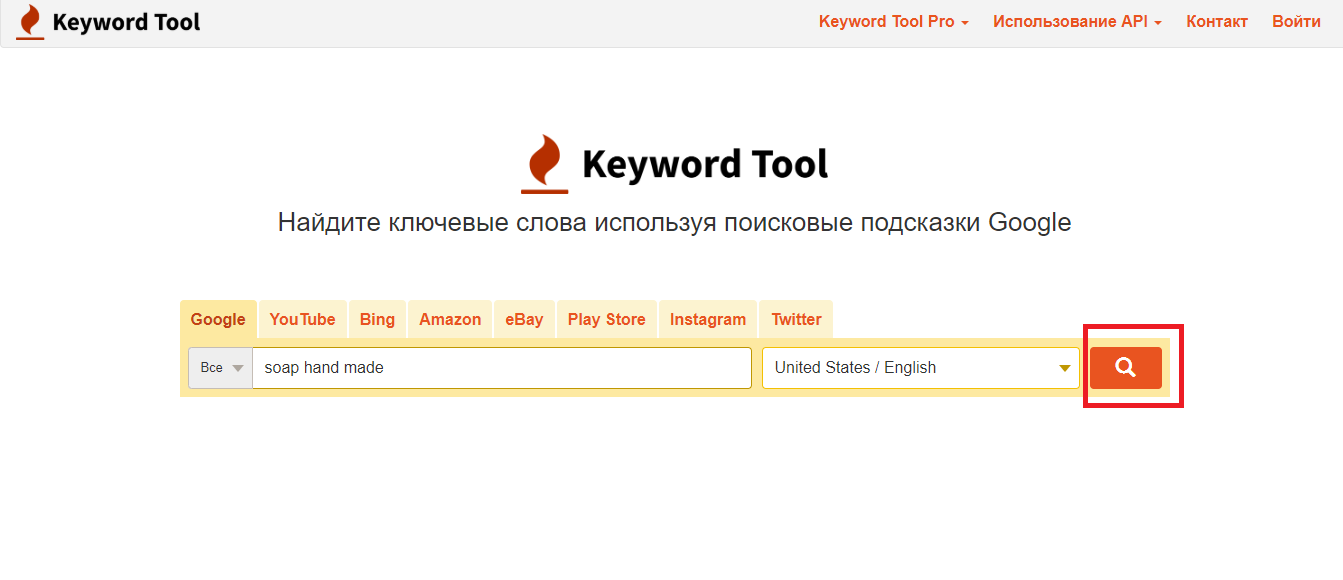Click the magnifying glass search button
Image resolution: width=1343 pixels, height=580 pixels.
click(x=1125, y=368)
